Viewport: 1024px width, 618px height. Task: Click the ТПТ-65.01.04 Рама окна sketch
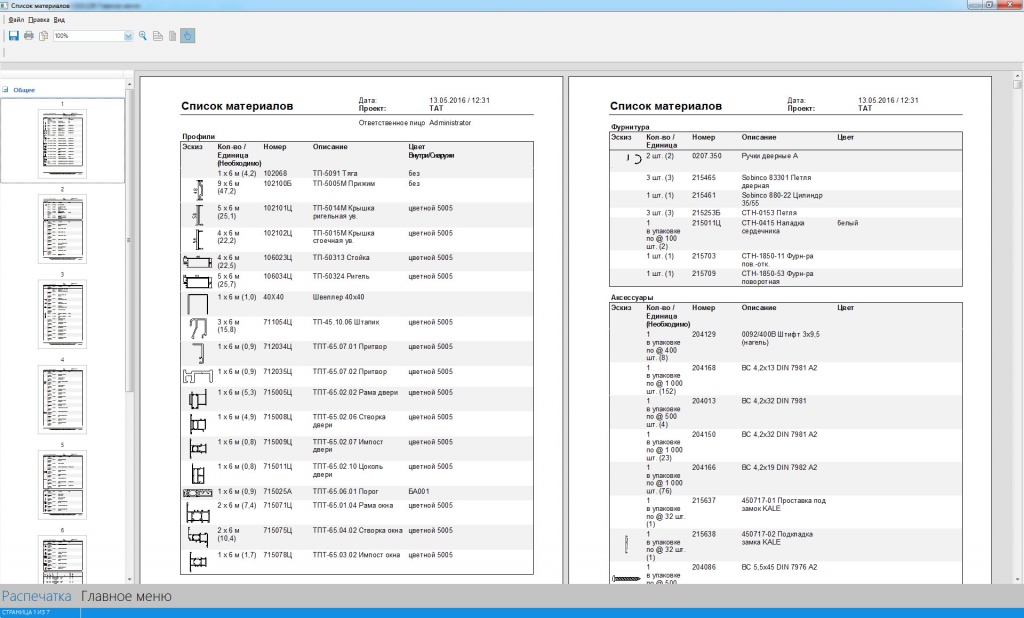pyautogui.click(x=198, y=512)
